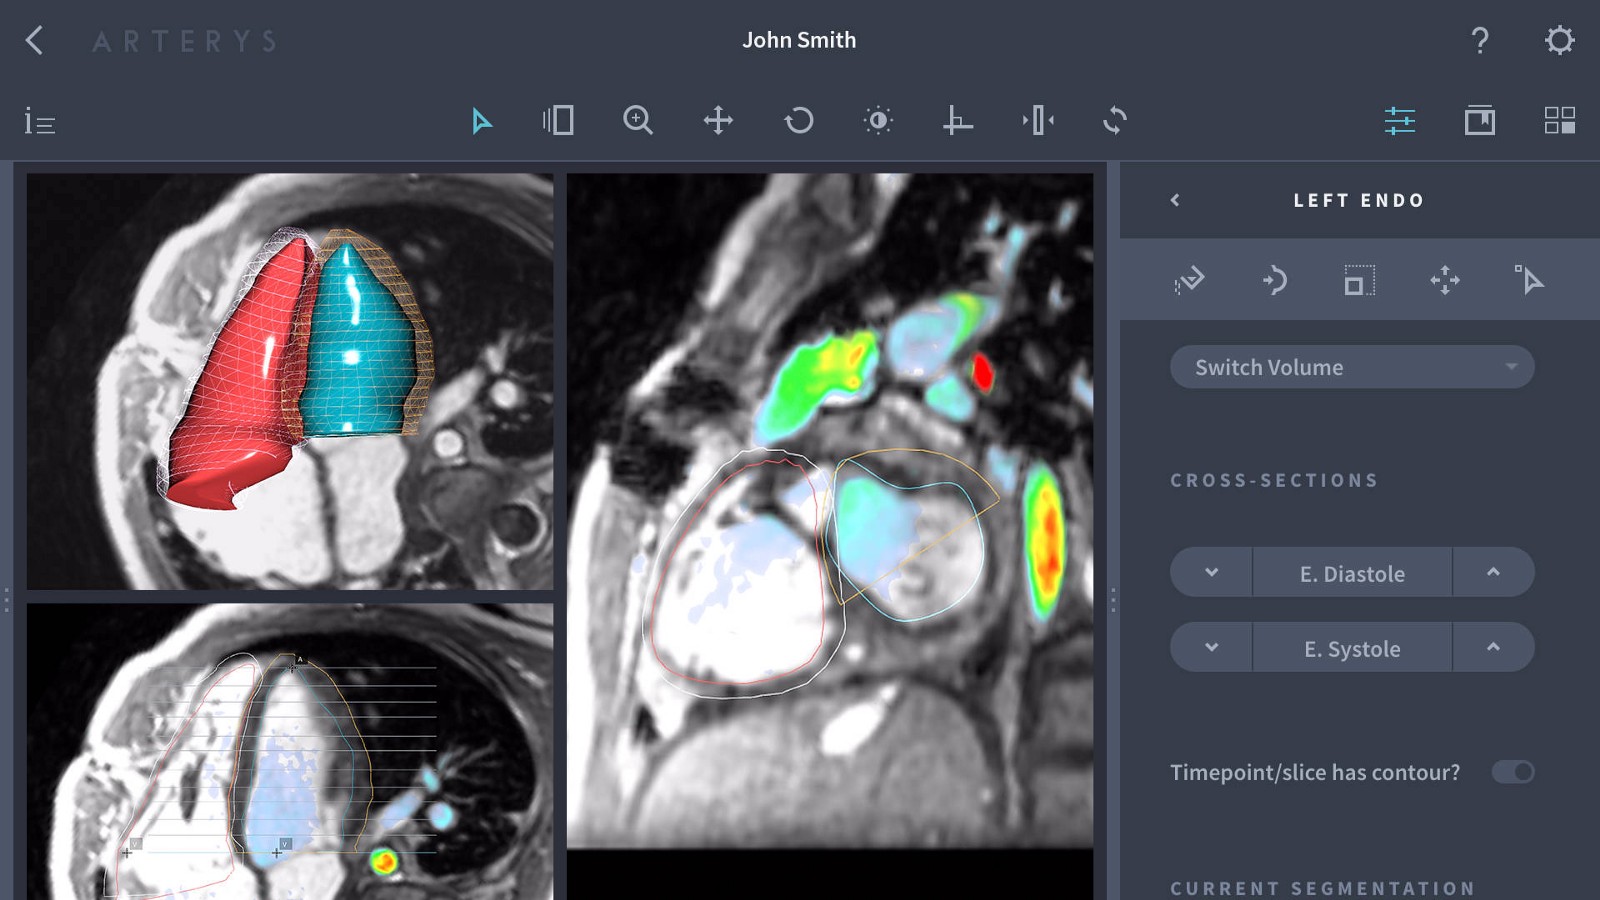Open the series list panel icon
The image size is (1600, 900).
click(x=40, y=121)
